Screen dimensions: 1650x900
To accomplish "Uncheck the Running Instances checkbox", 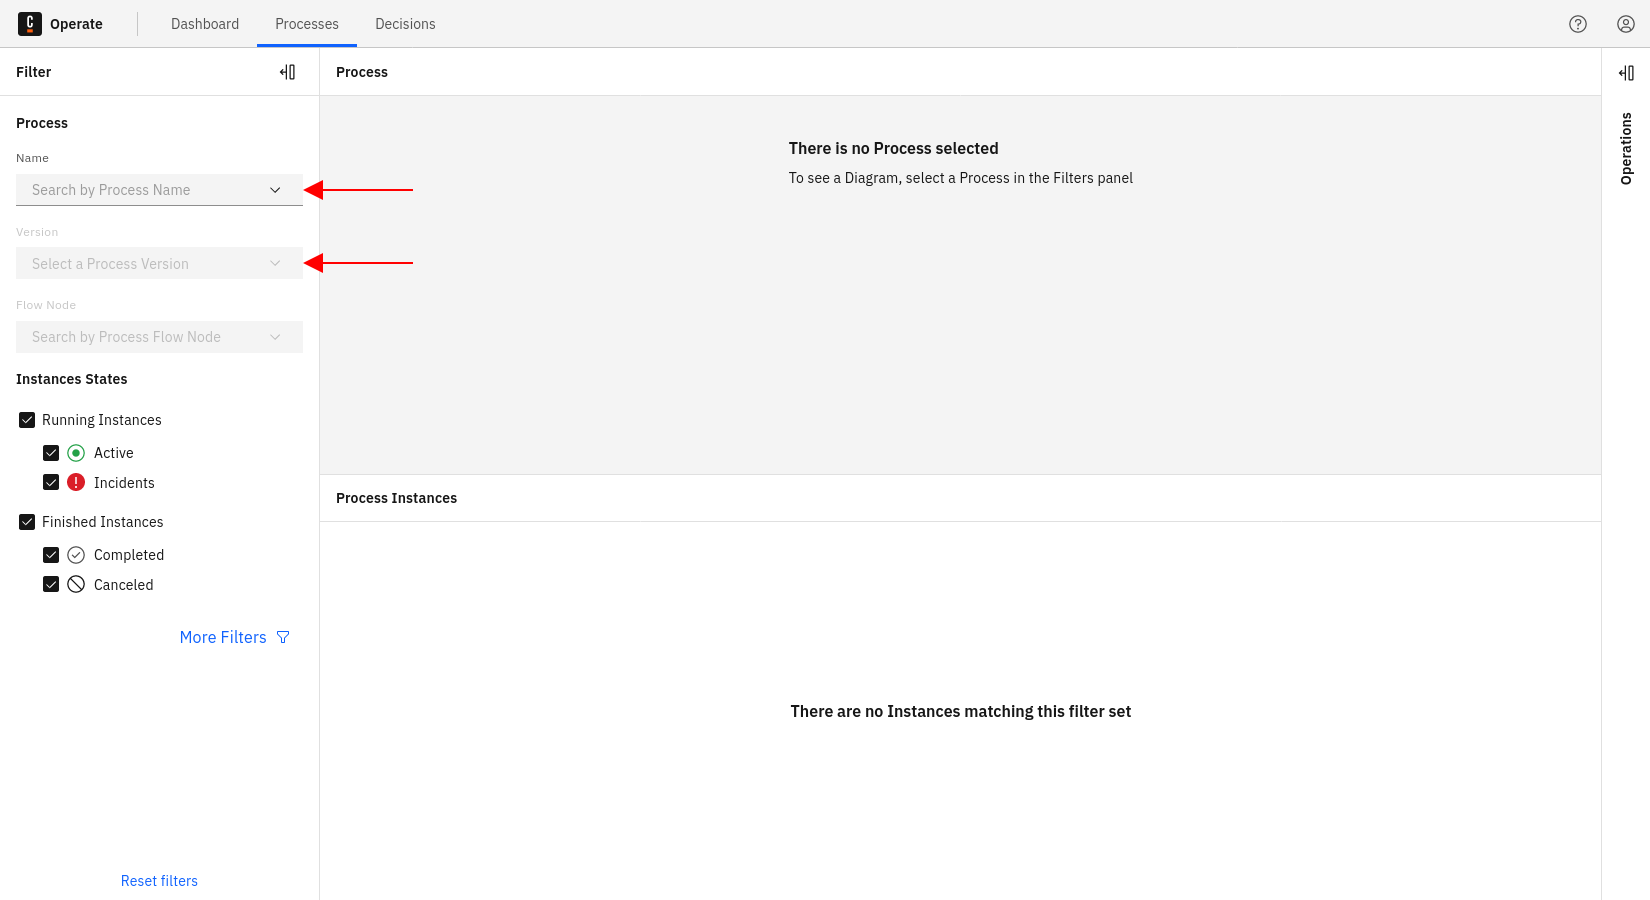I will (x=27, y=420).
